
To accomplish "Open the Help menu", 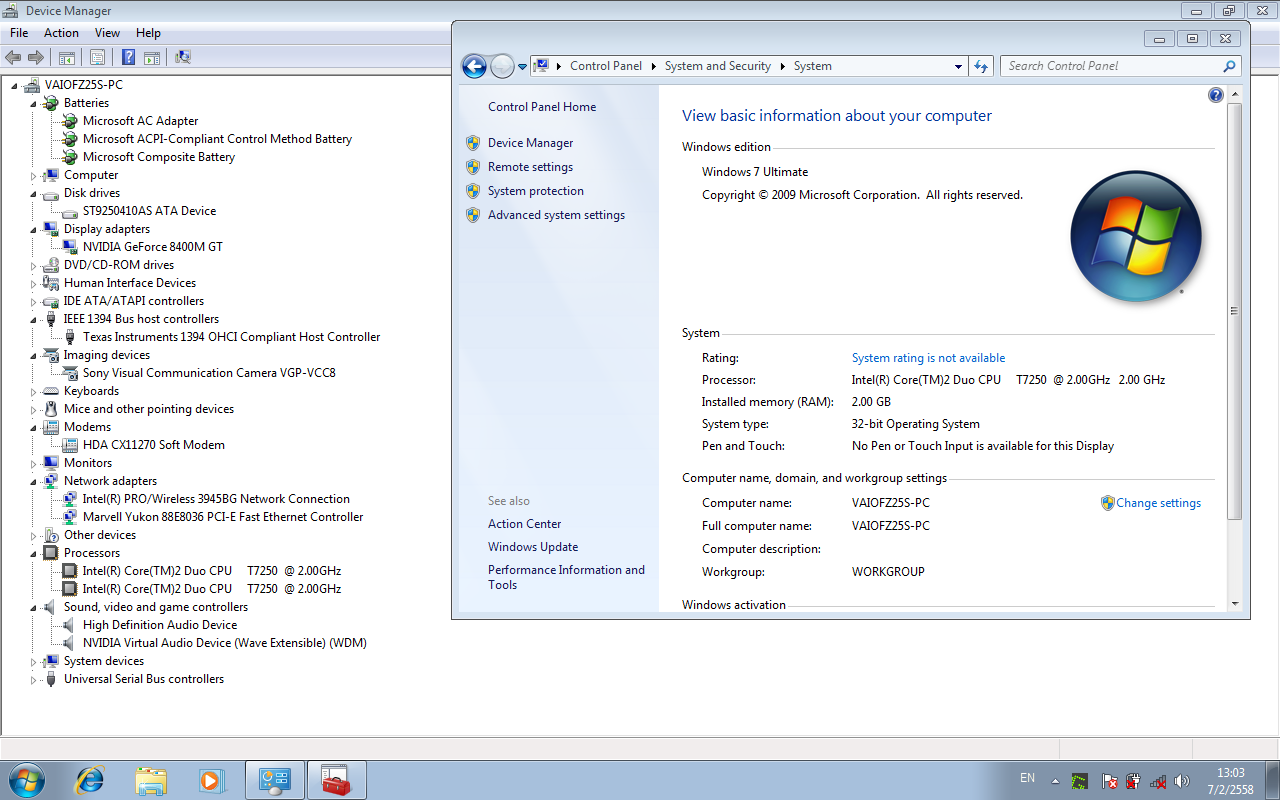I will (148, 33).
